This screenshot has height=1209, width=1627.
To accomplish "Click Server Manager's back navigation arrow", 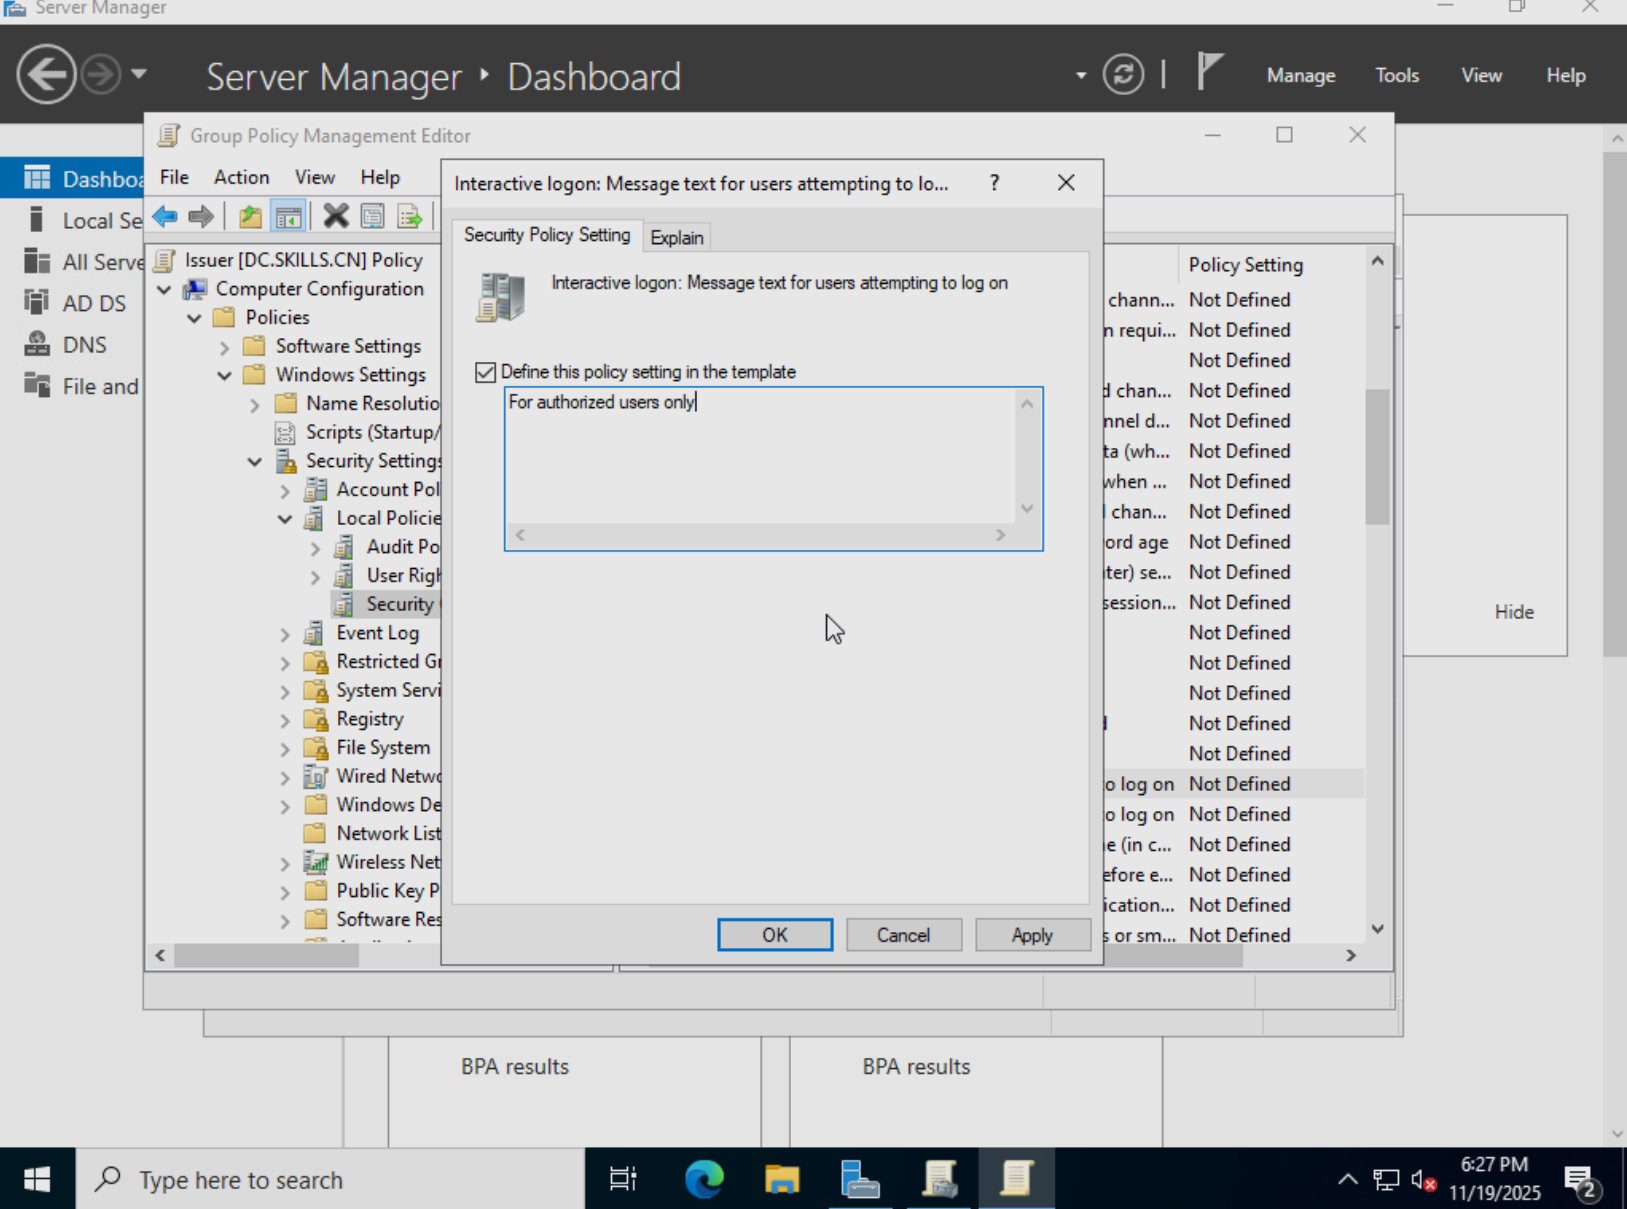I will (x=46, y=74).
